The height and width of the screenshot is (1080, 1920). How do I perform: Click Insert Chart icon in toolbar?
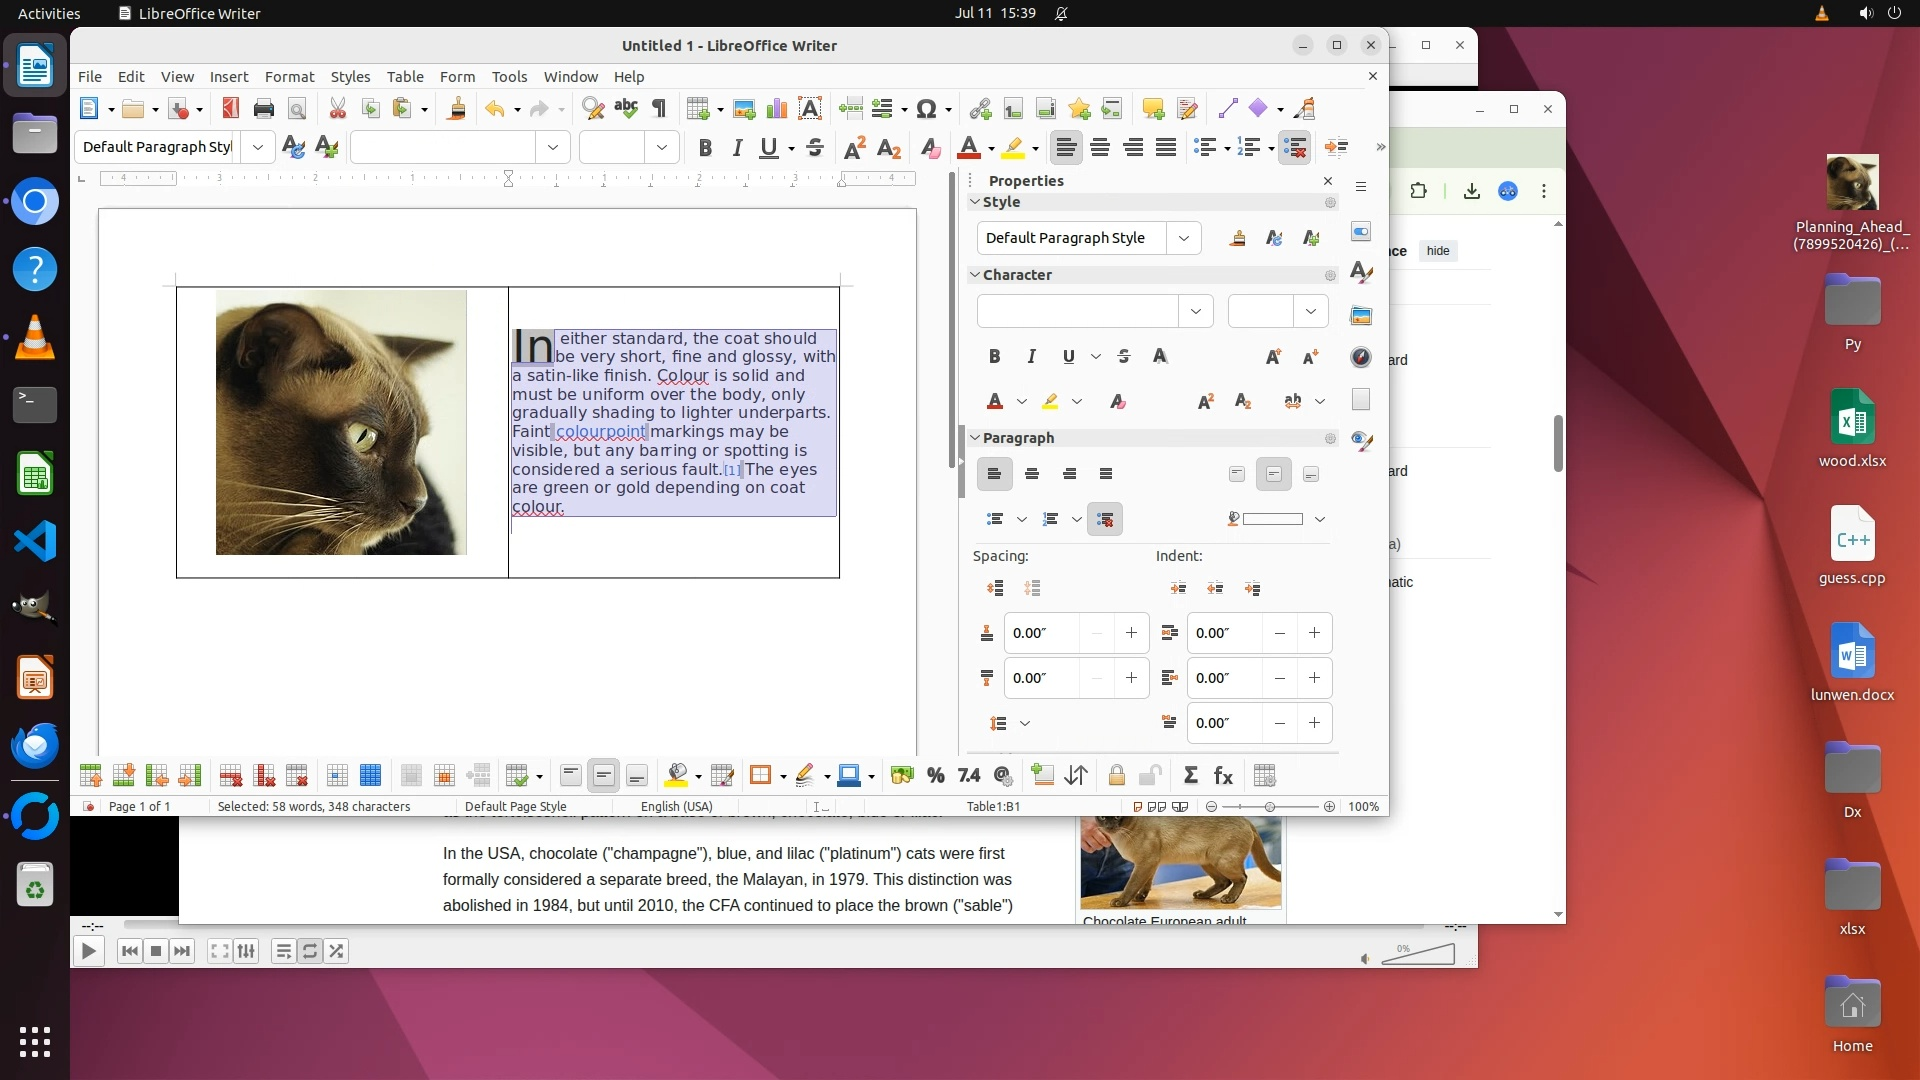tap(776, 109)
